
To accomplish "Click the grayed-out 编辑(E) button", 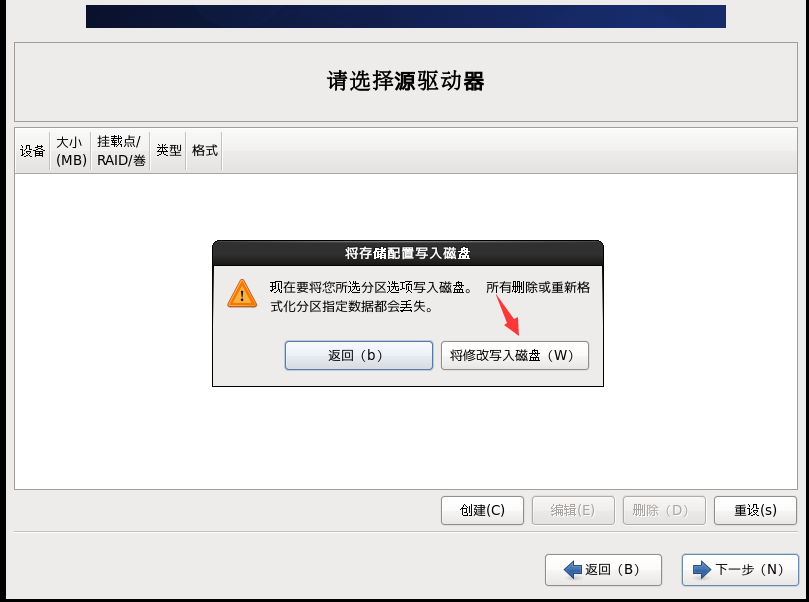I will pyautogui.click(x=573, y=511).
